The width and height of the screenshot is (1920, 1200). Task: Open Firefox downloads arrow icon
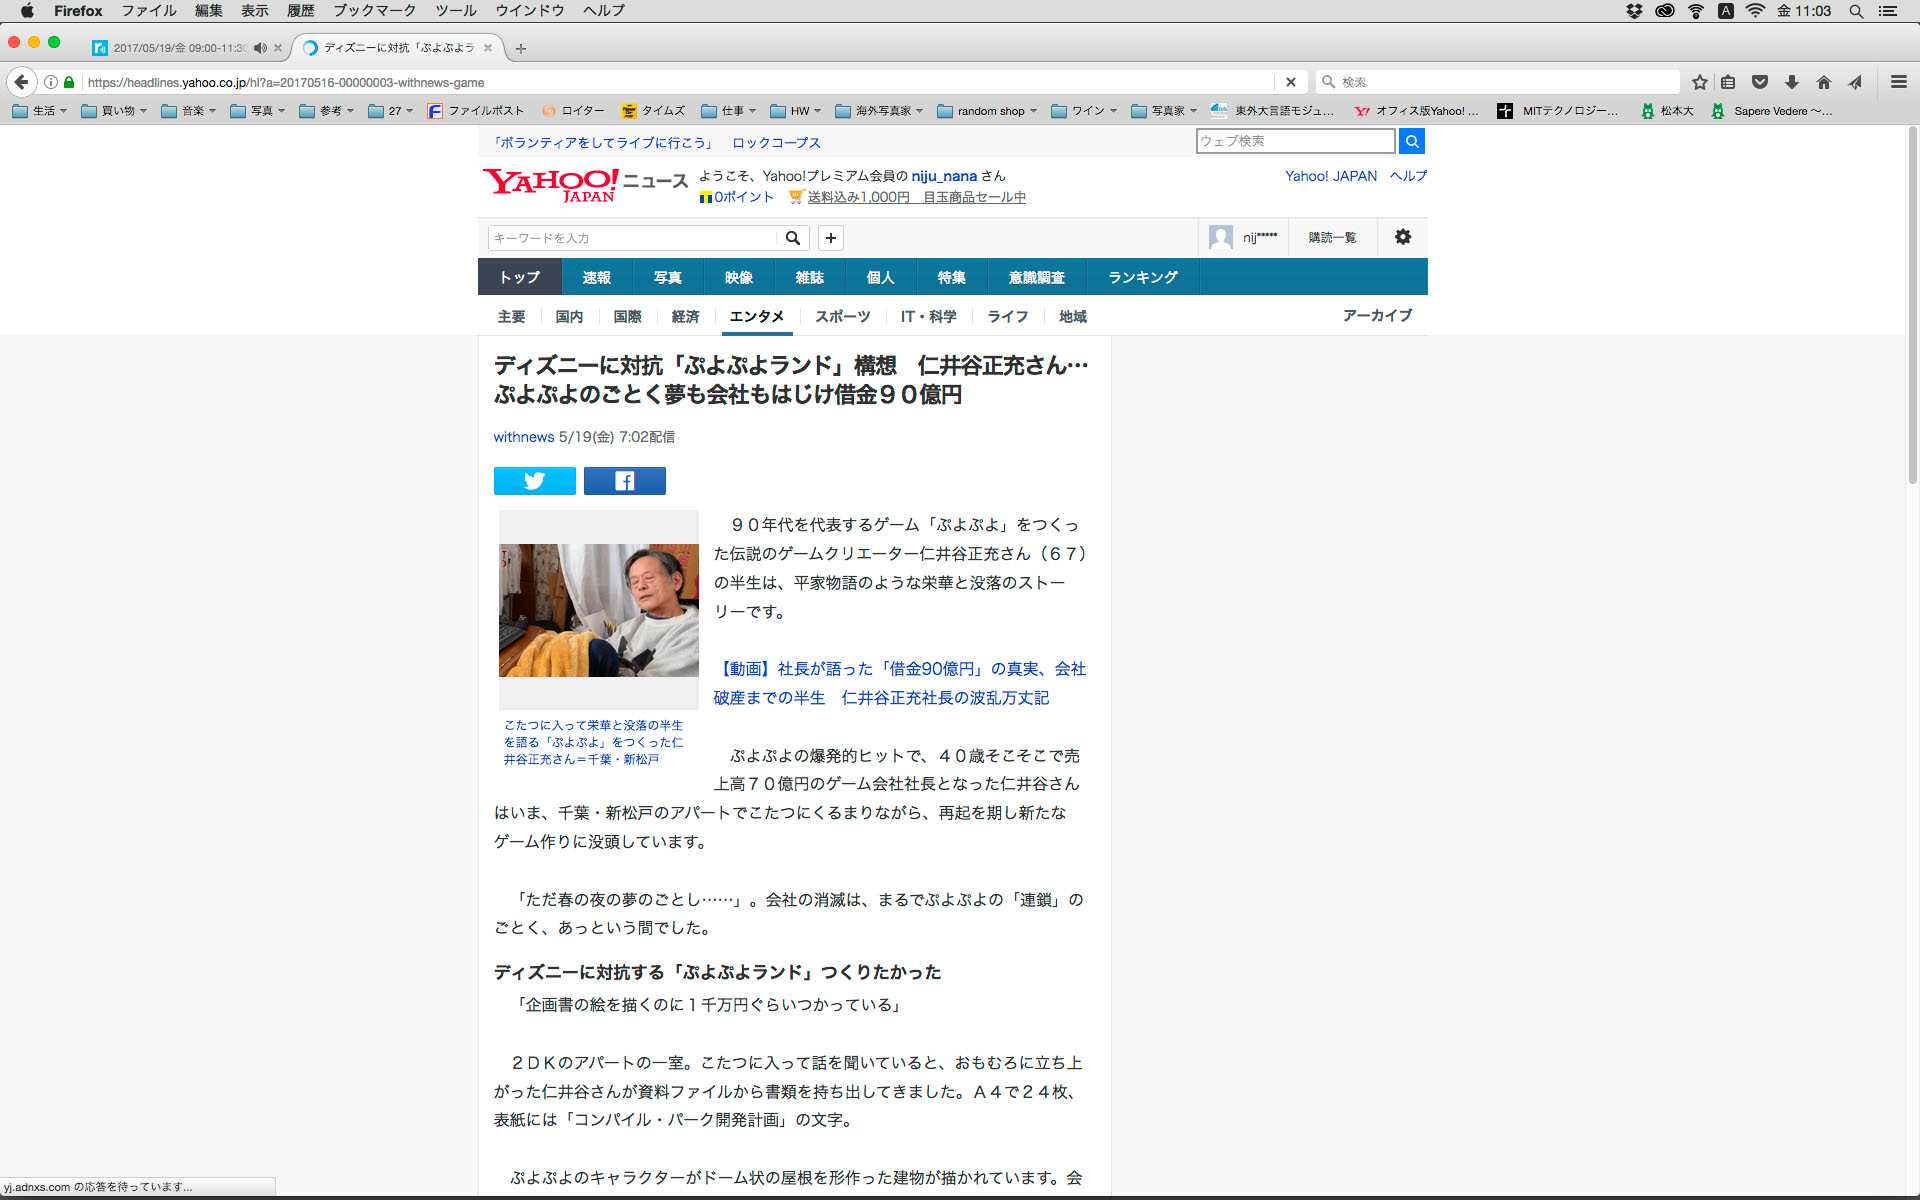point(1791,82)
